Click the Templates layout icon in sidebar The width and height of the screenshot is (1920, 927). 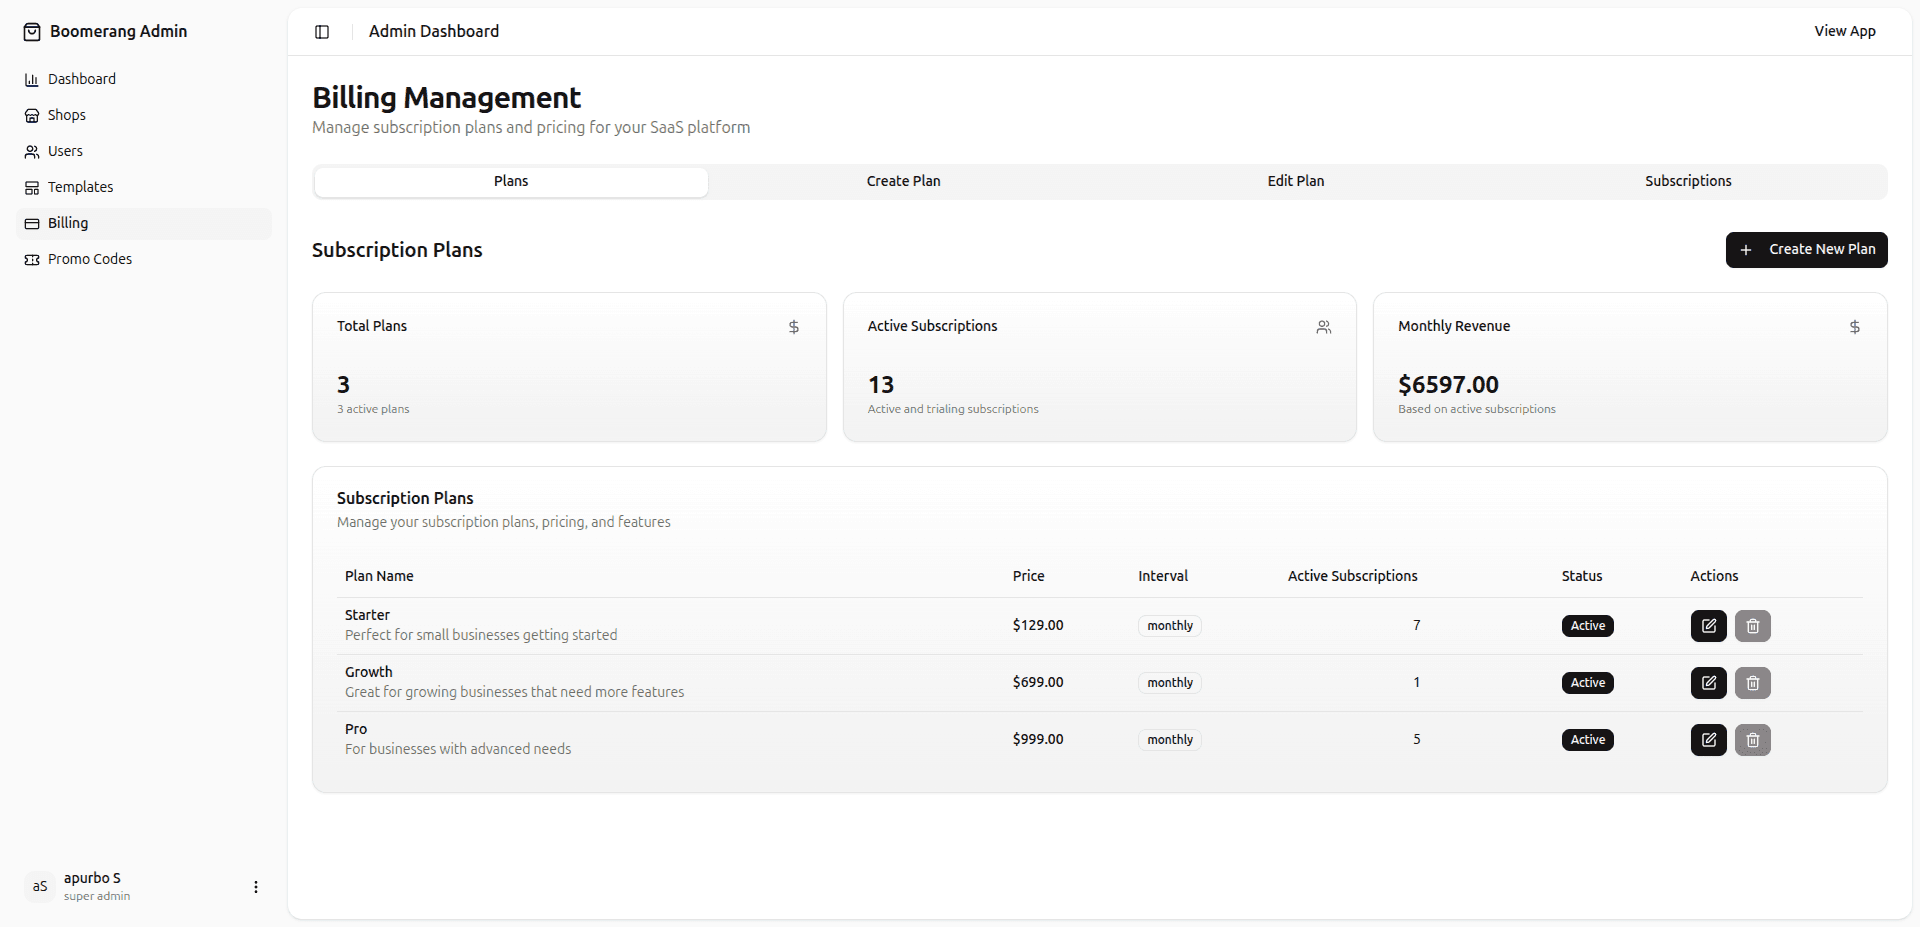click(x=32, y=188)
